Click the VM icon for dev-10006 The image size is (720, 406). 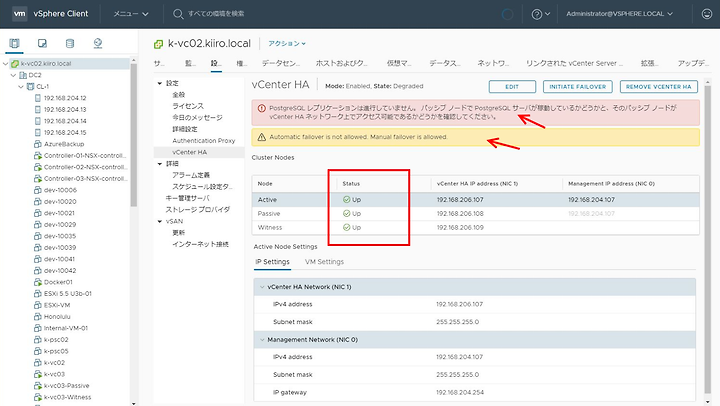coord(38,190)
